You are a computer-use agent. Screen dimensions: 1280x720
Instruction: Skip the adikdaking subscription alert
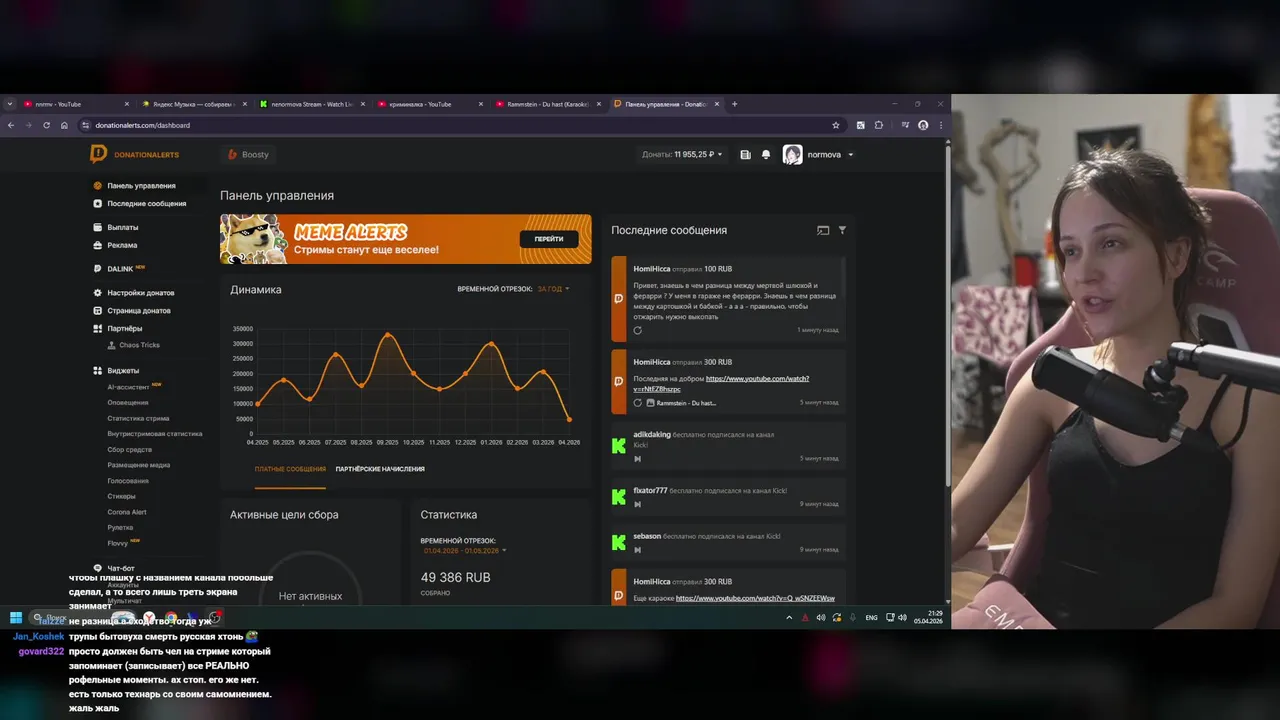click(638, 459)
